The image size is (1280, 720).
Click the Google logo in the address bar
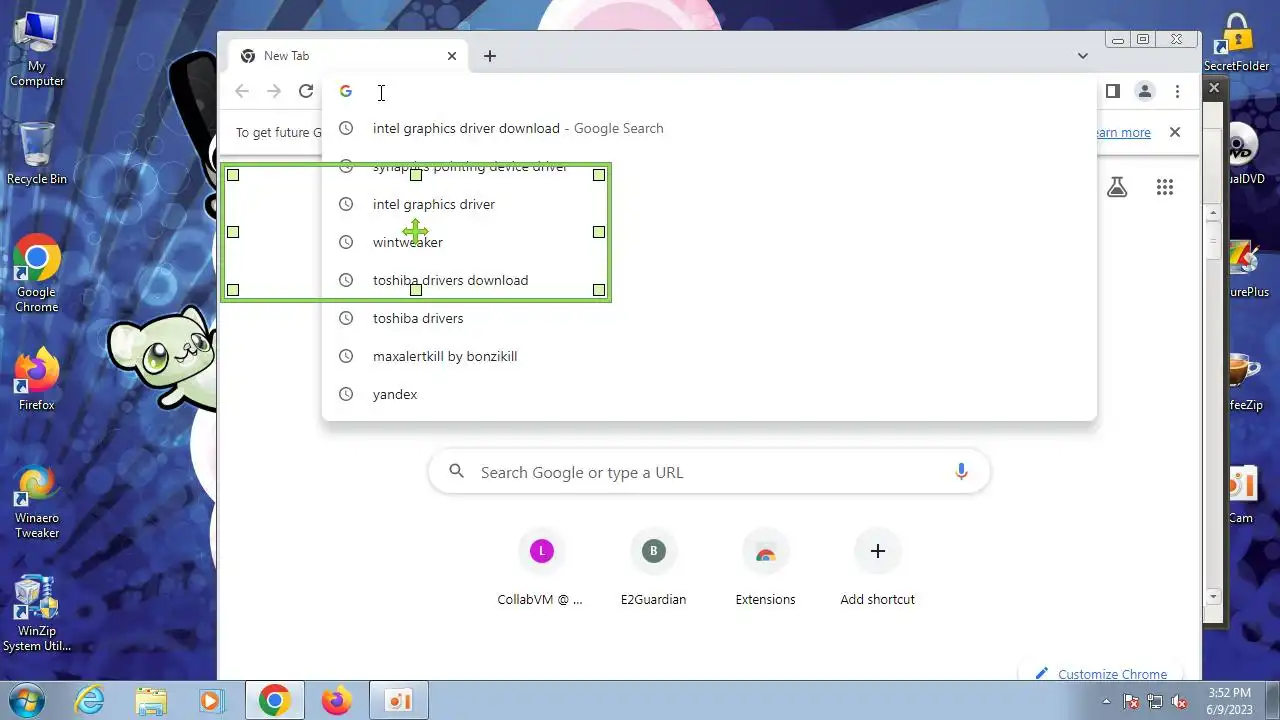tap(346, 92)
